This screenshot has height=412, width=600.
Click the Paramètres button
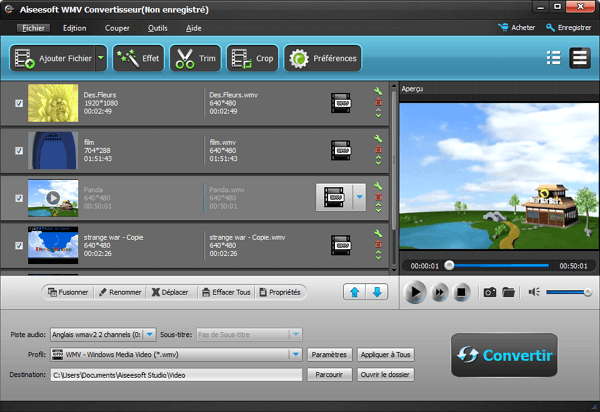click(329, 355)
